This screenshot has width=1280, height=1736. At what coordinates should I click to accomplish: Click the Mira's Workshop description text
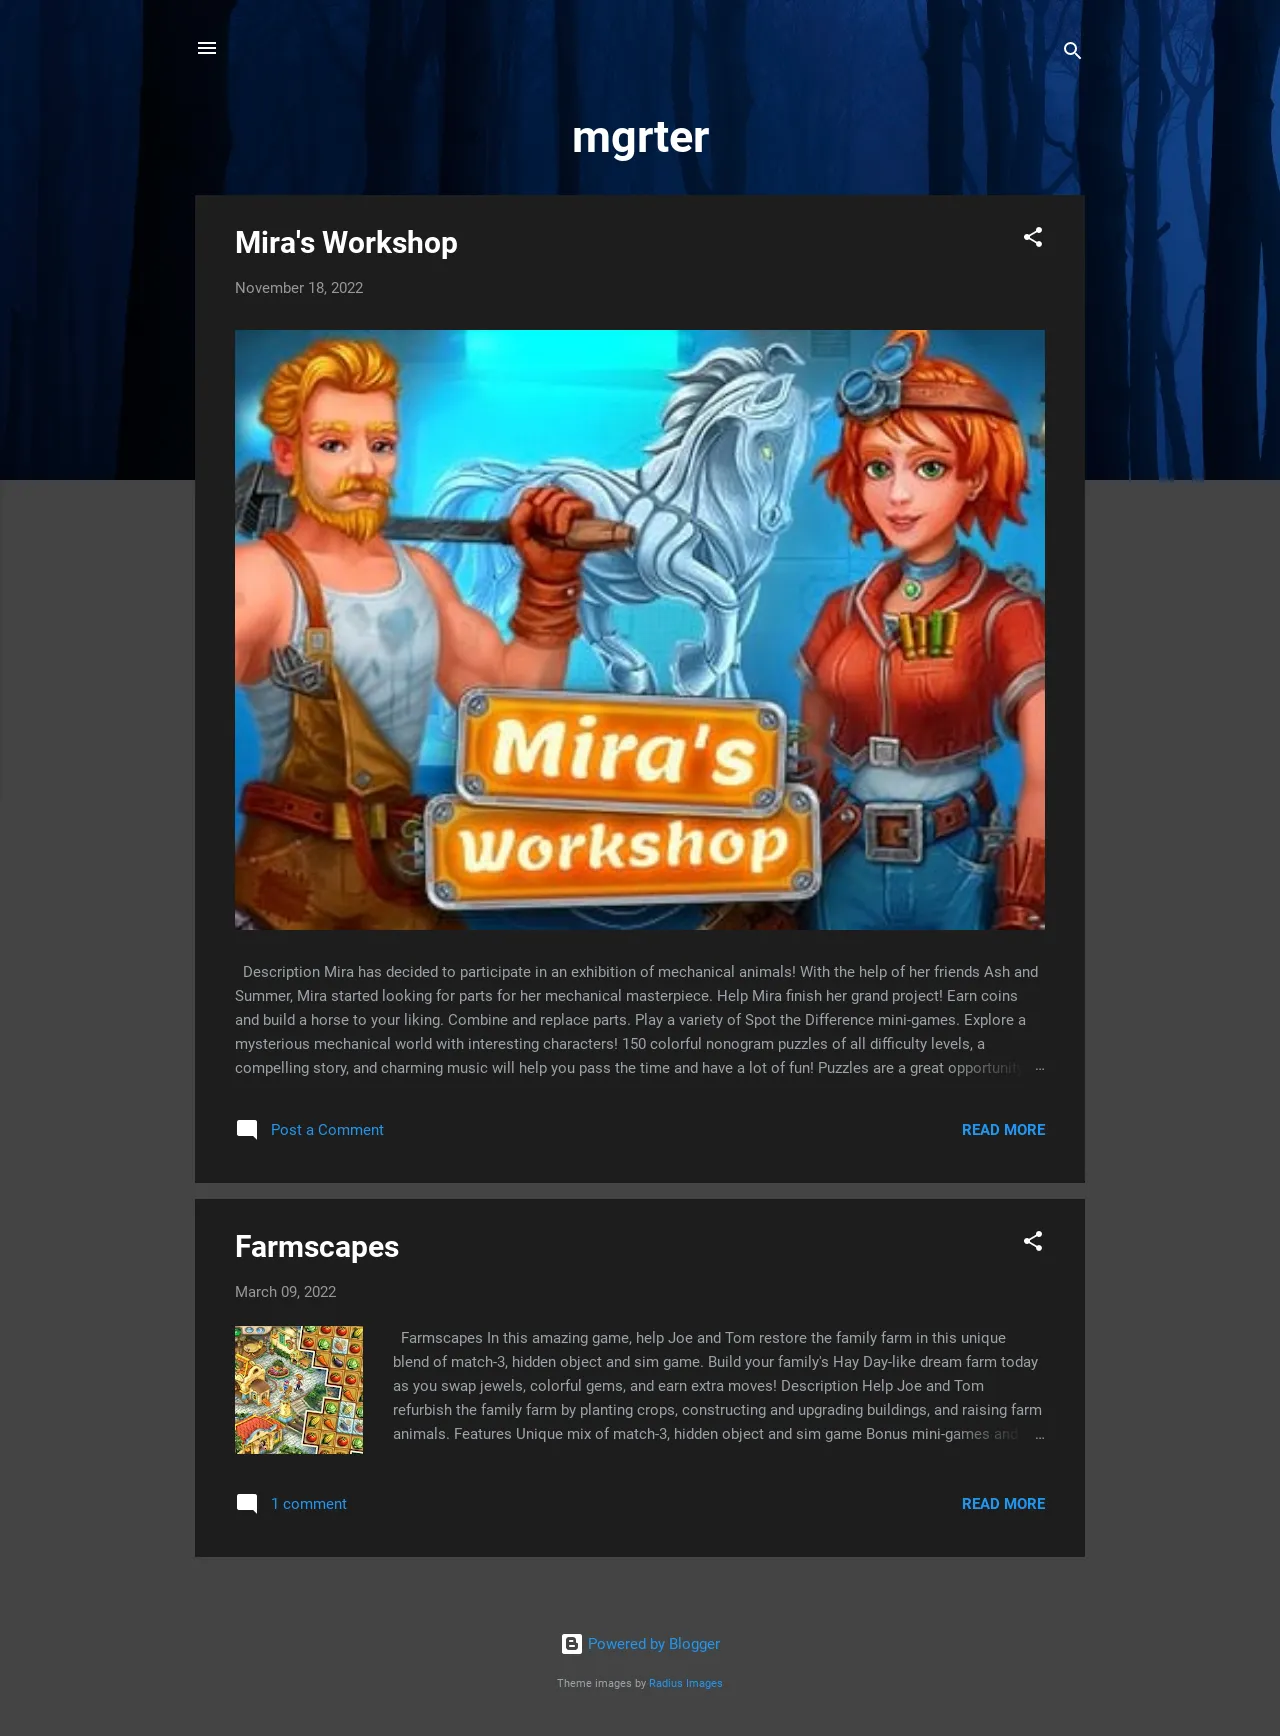640,1020
